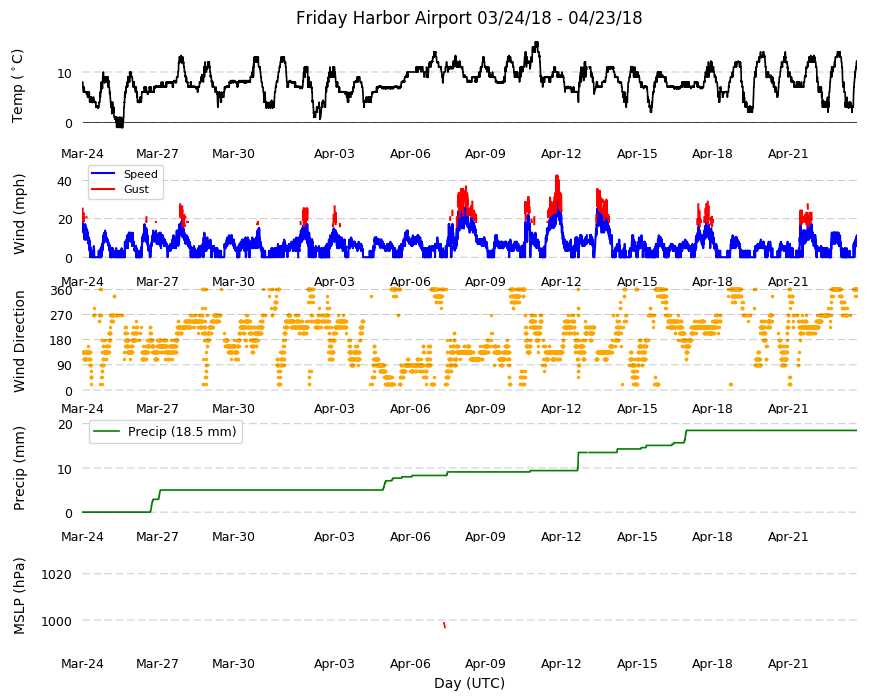
Task: Click the 40 tick on the Wind axis
Action: pyautogui.click(x=64, y=181)
